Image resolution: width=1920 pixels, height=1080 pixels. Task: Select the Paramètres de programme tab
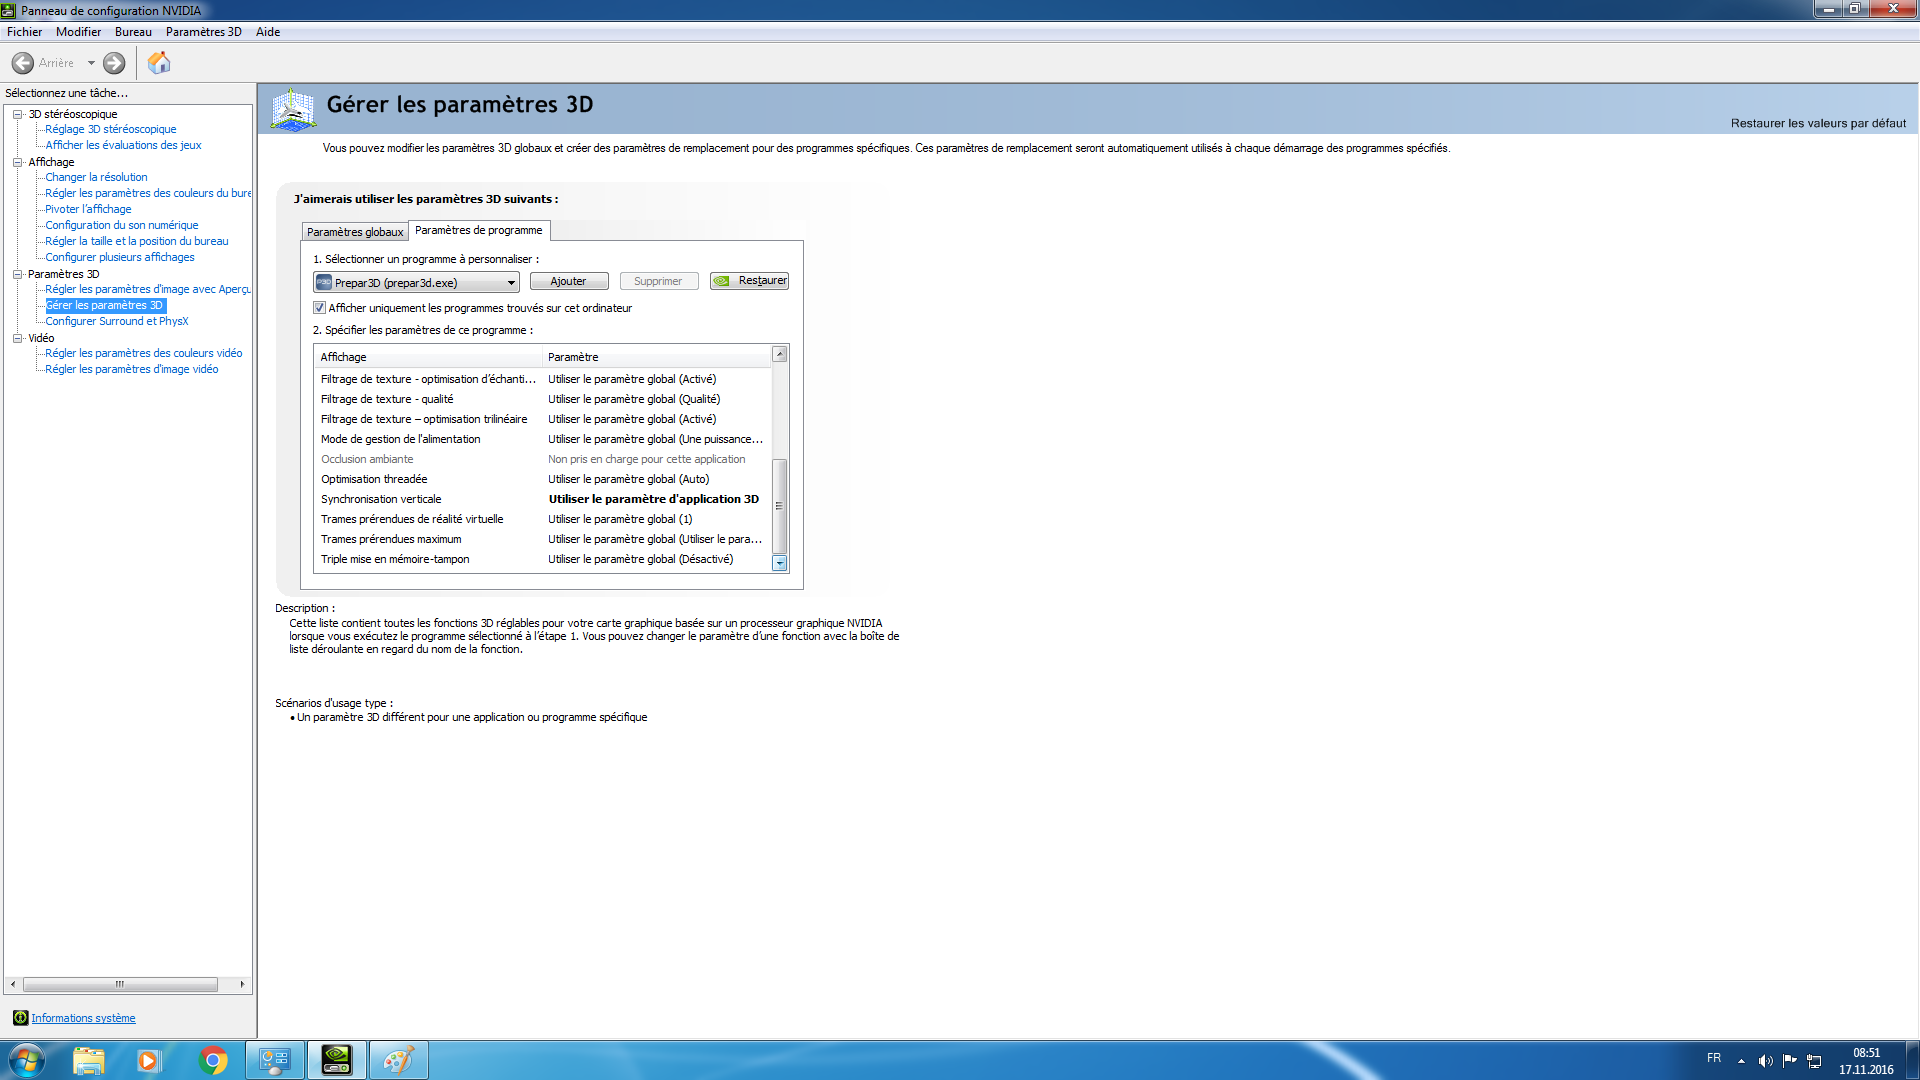click(478, 230)
